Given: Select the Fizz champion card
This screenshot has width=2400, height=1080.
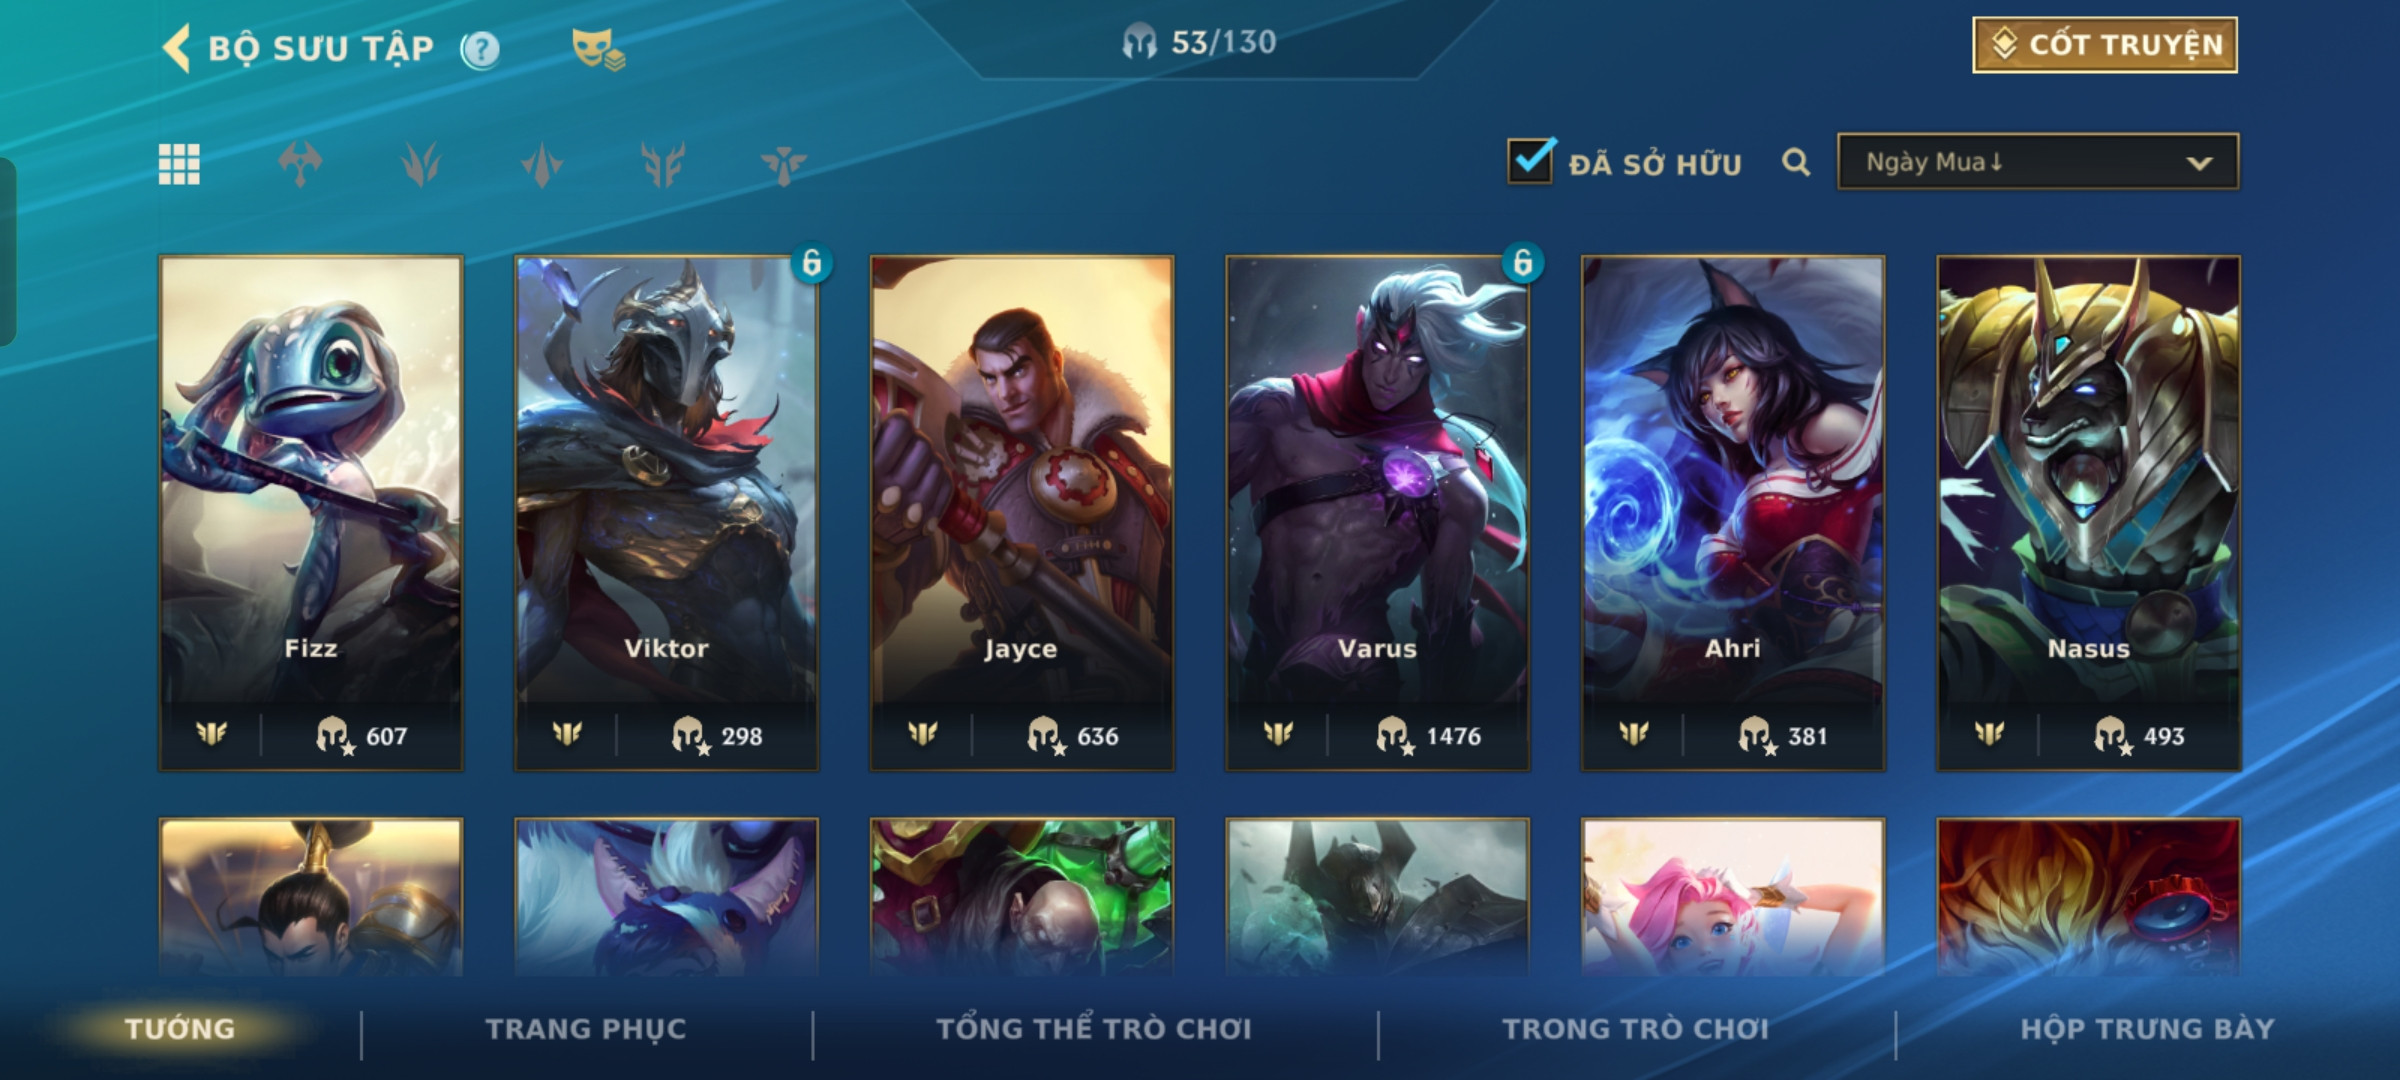Looking at the screenshot, I should (311, 513).
